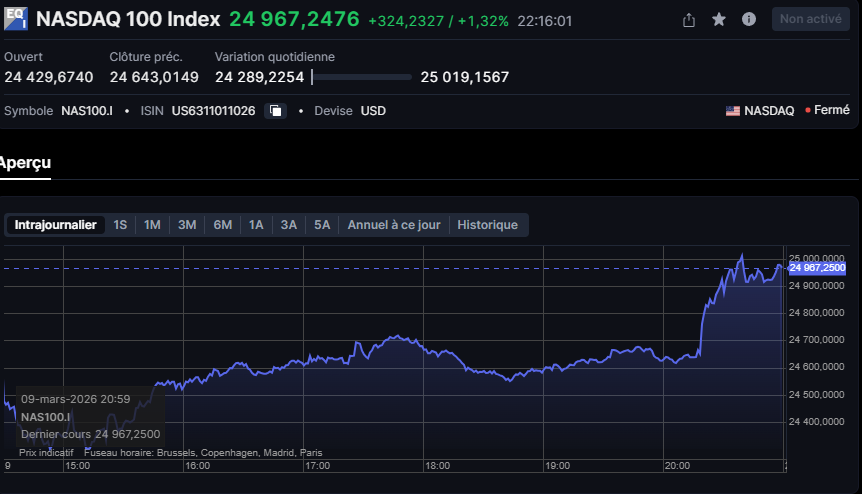
Task: Click the Clôture préc. value 24 643,0149
Action: click(154, 77)
